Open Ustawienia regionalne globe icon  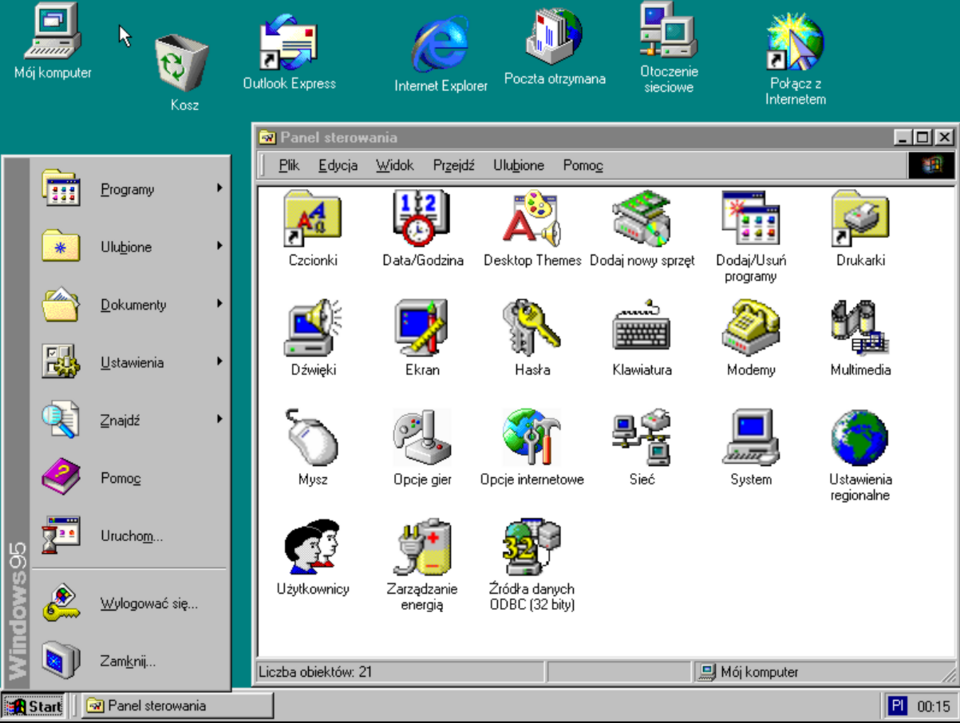pos(860,437)
